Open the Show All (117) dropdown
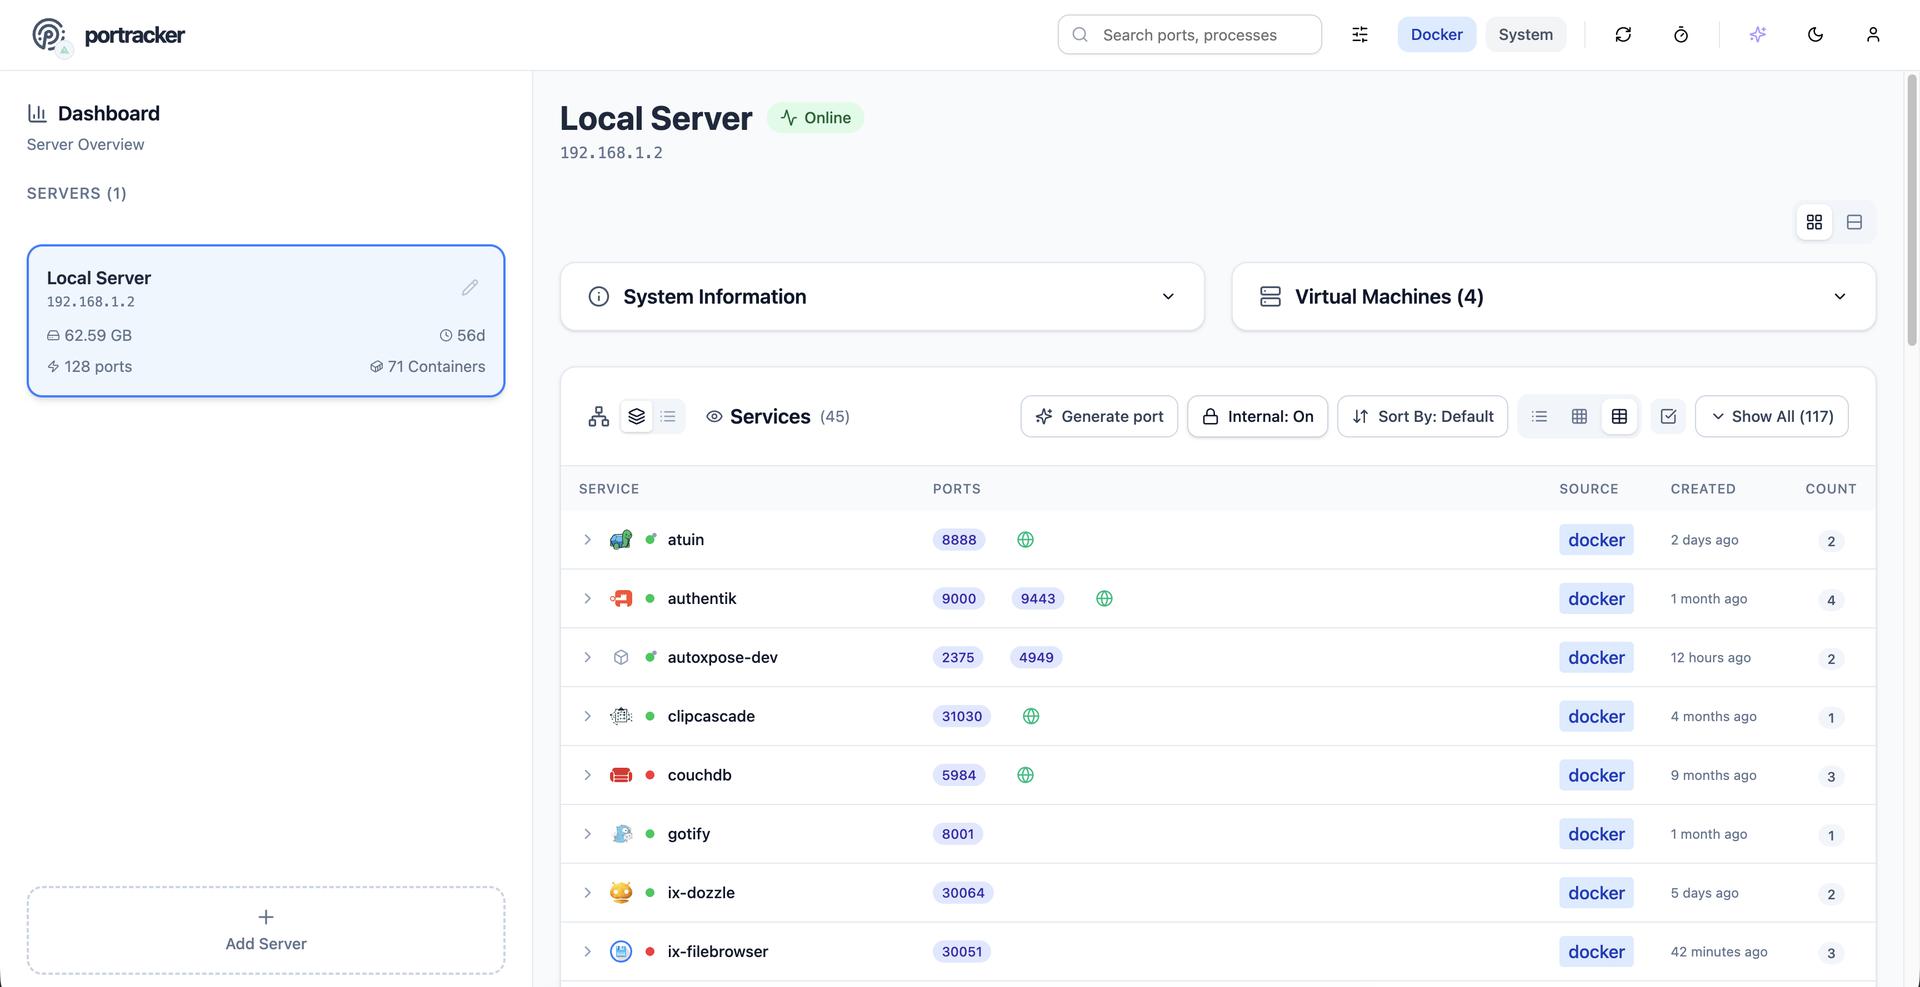The height and width of the screenshot is (987, 1920). click(x=1771, y=417)
